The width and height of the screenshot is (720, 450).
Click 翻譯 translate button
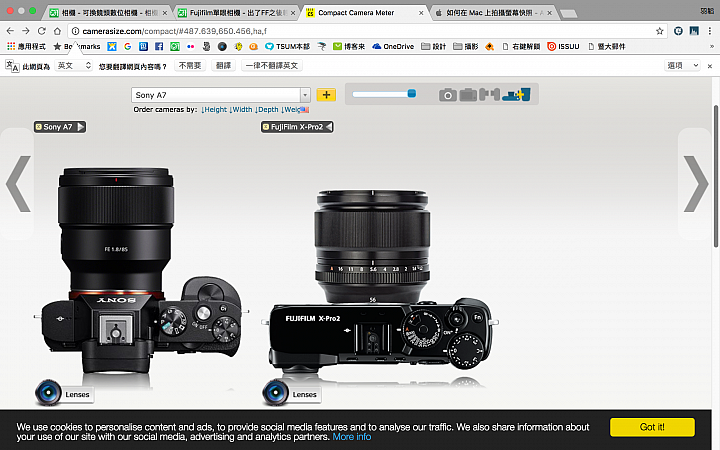pyautogui.click(x=224, y=66)
